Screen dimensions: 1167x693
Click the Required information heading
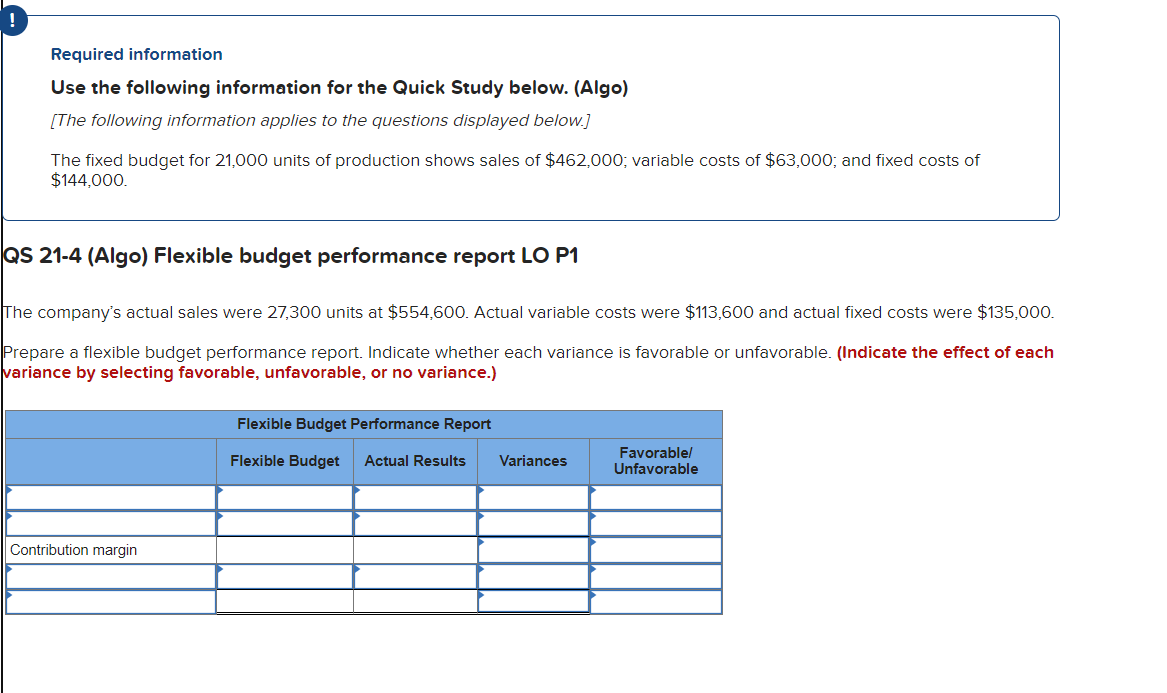136,54
